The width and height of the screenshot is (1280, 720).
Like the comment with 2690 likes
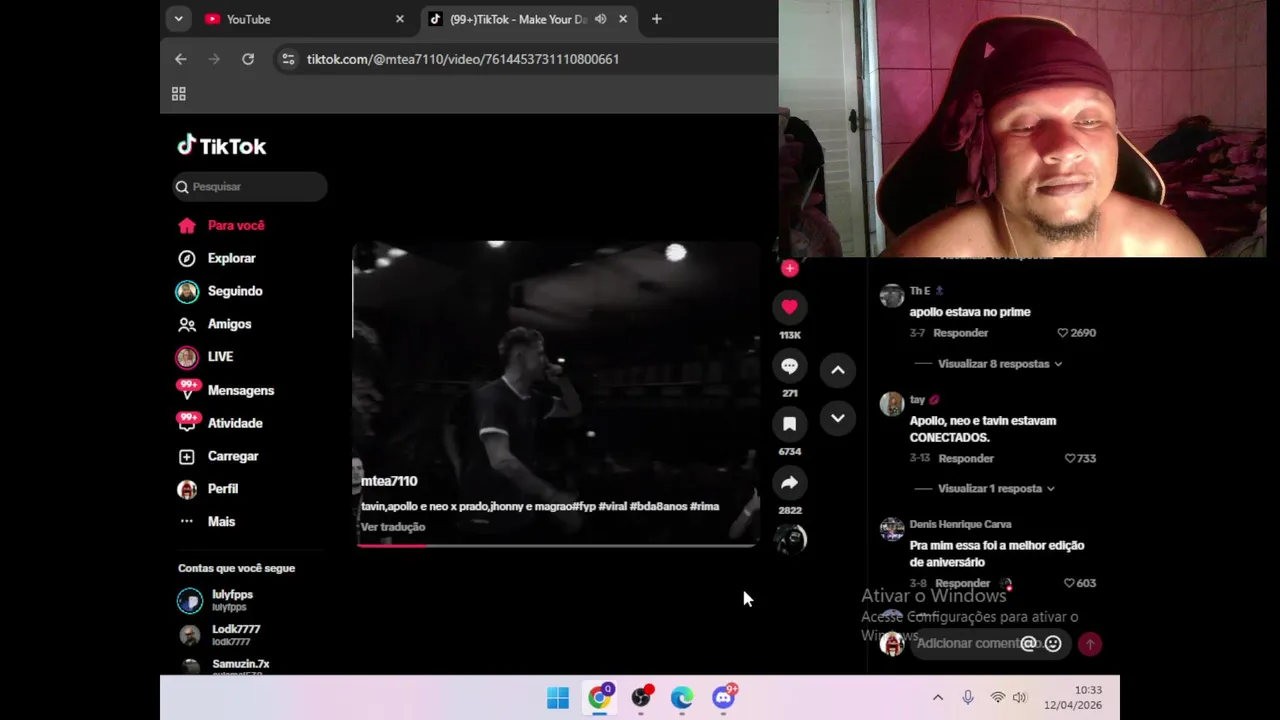point(1063,333)
